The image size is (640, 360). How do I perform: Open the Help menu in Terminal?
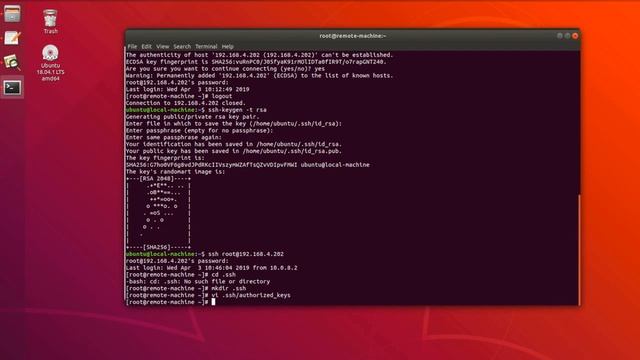coord(227,47)
